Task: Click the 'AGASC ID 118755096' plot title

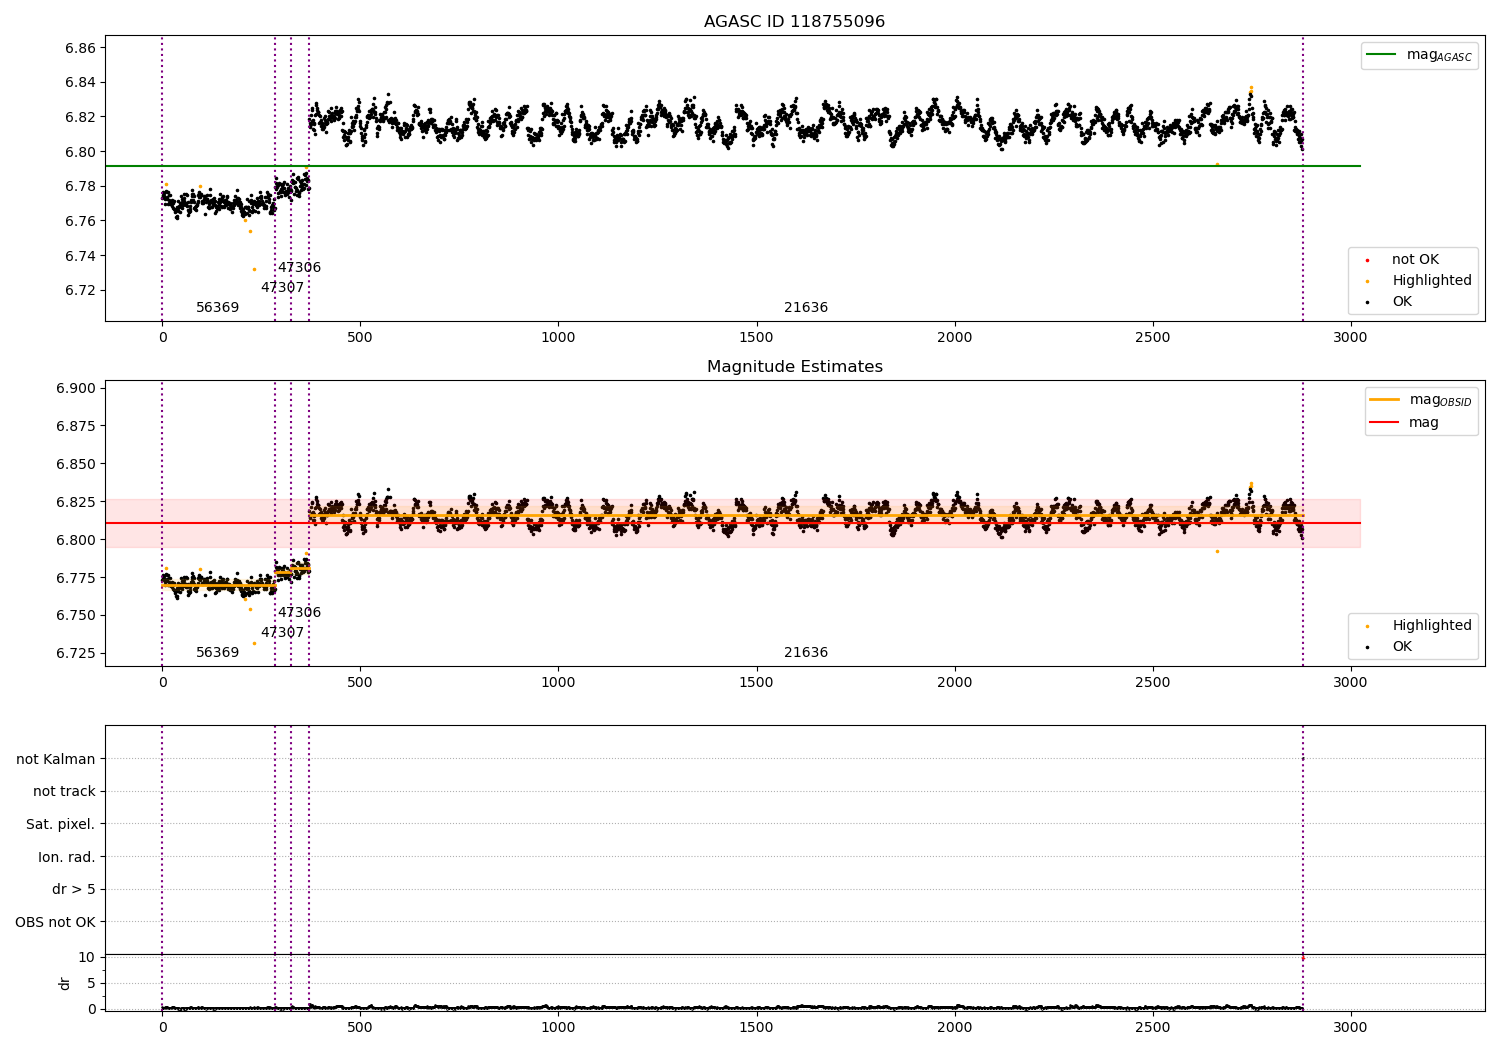Action: coord(794,21)
